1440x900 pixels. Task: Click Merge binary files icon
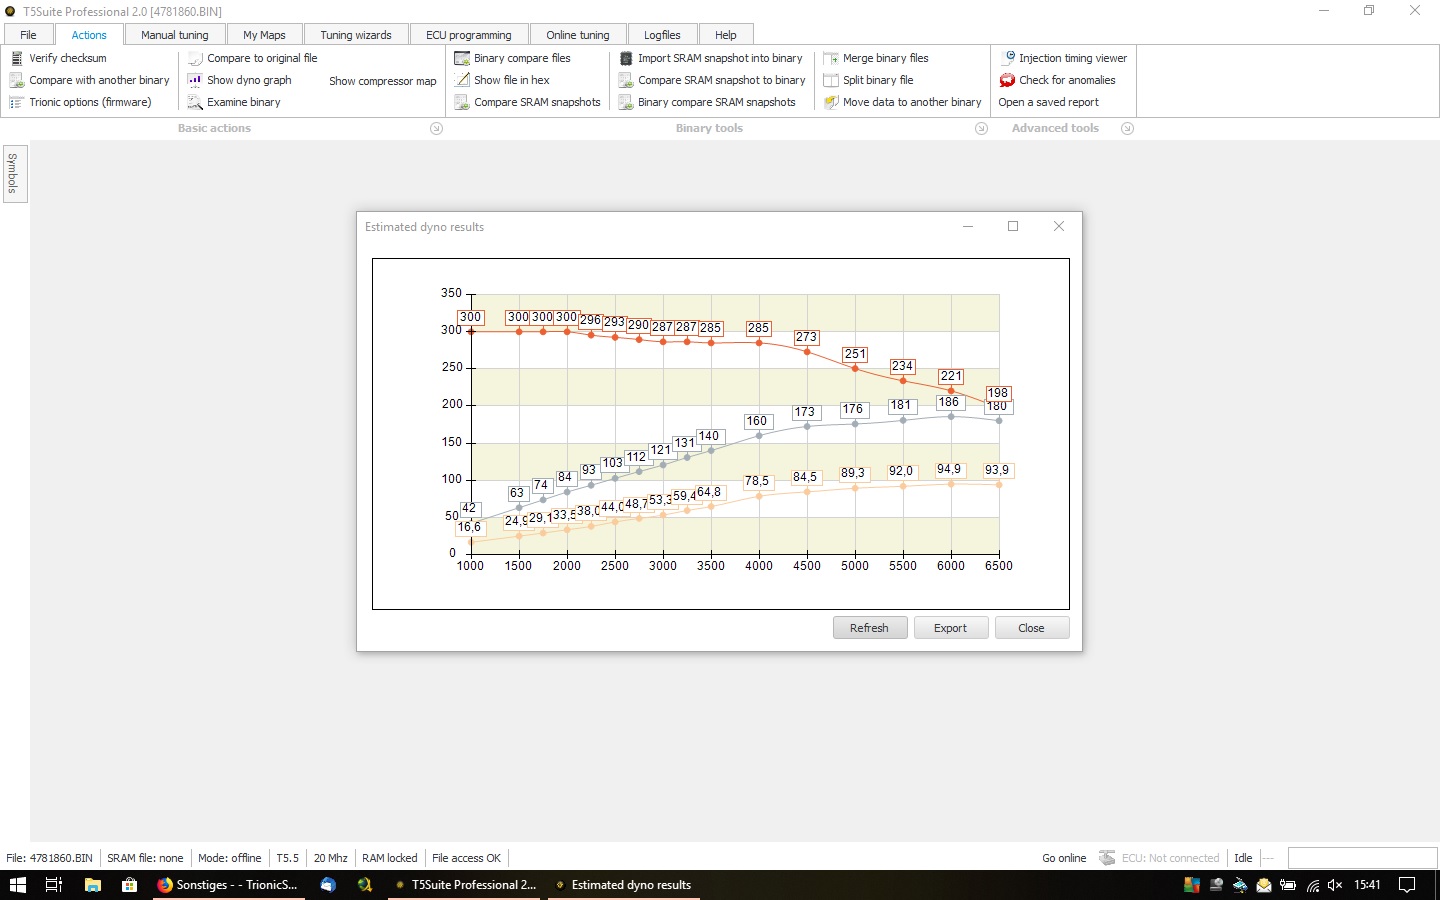pos(830,58)
